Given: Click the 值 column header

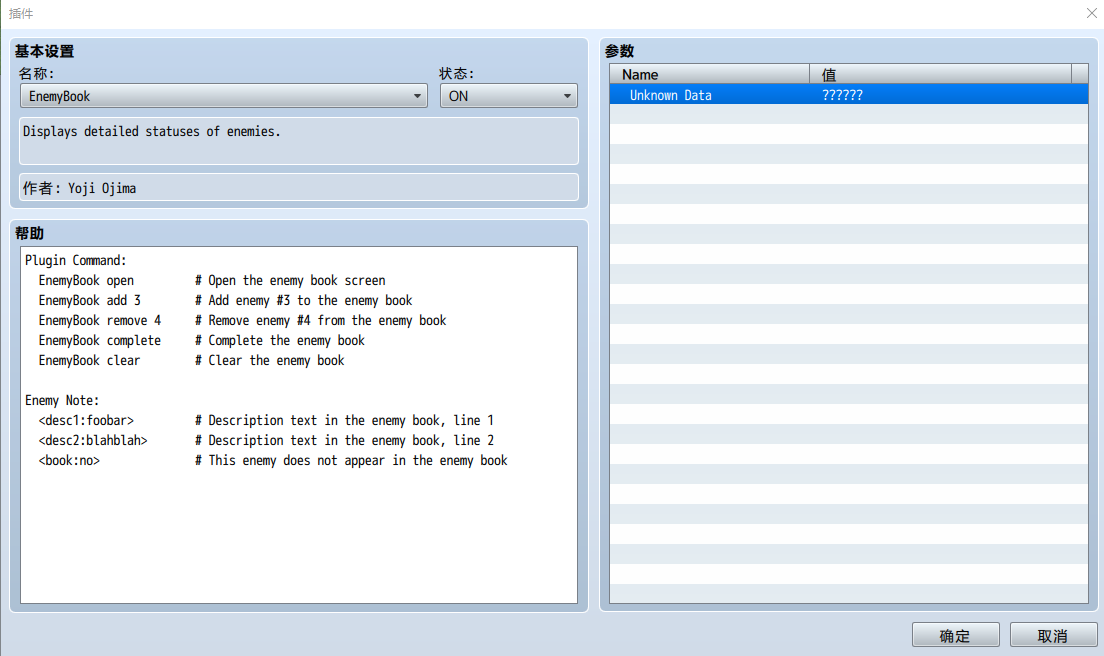Looking at the screenshot, I should pos(940,74).
